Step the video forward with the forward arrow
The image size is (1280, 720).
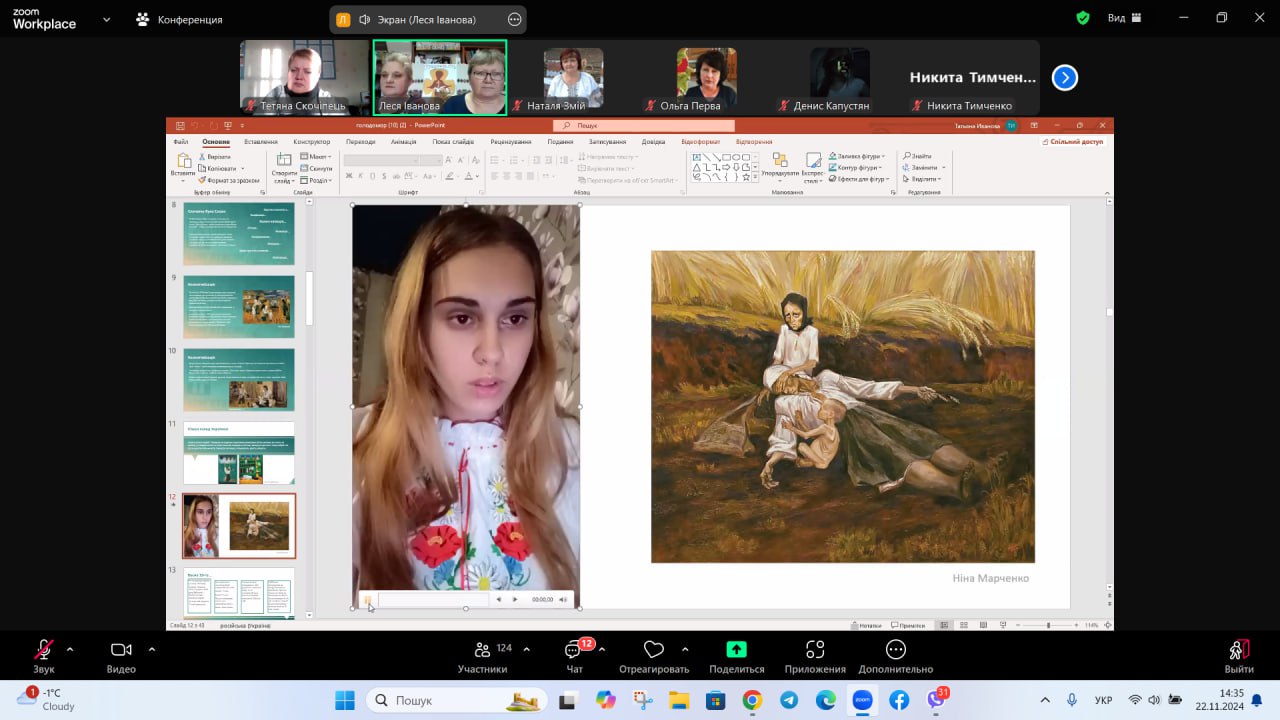tap(515, 600)
